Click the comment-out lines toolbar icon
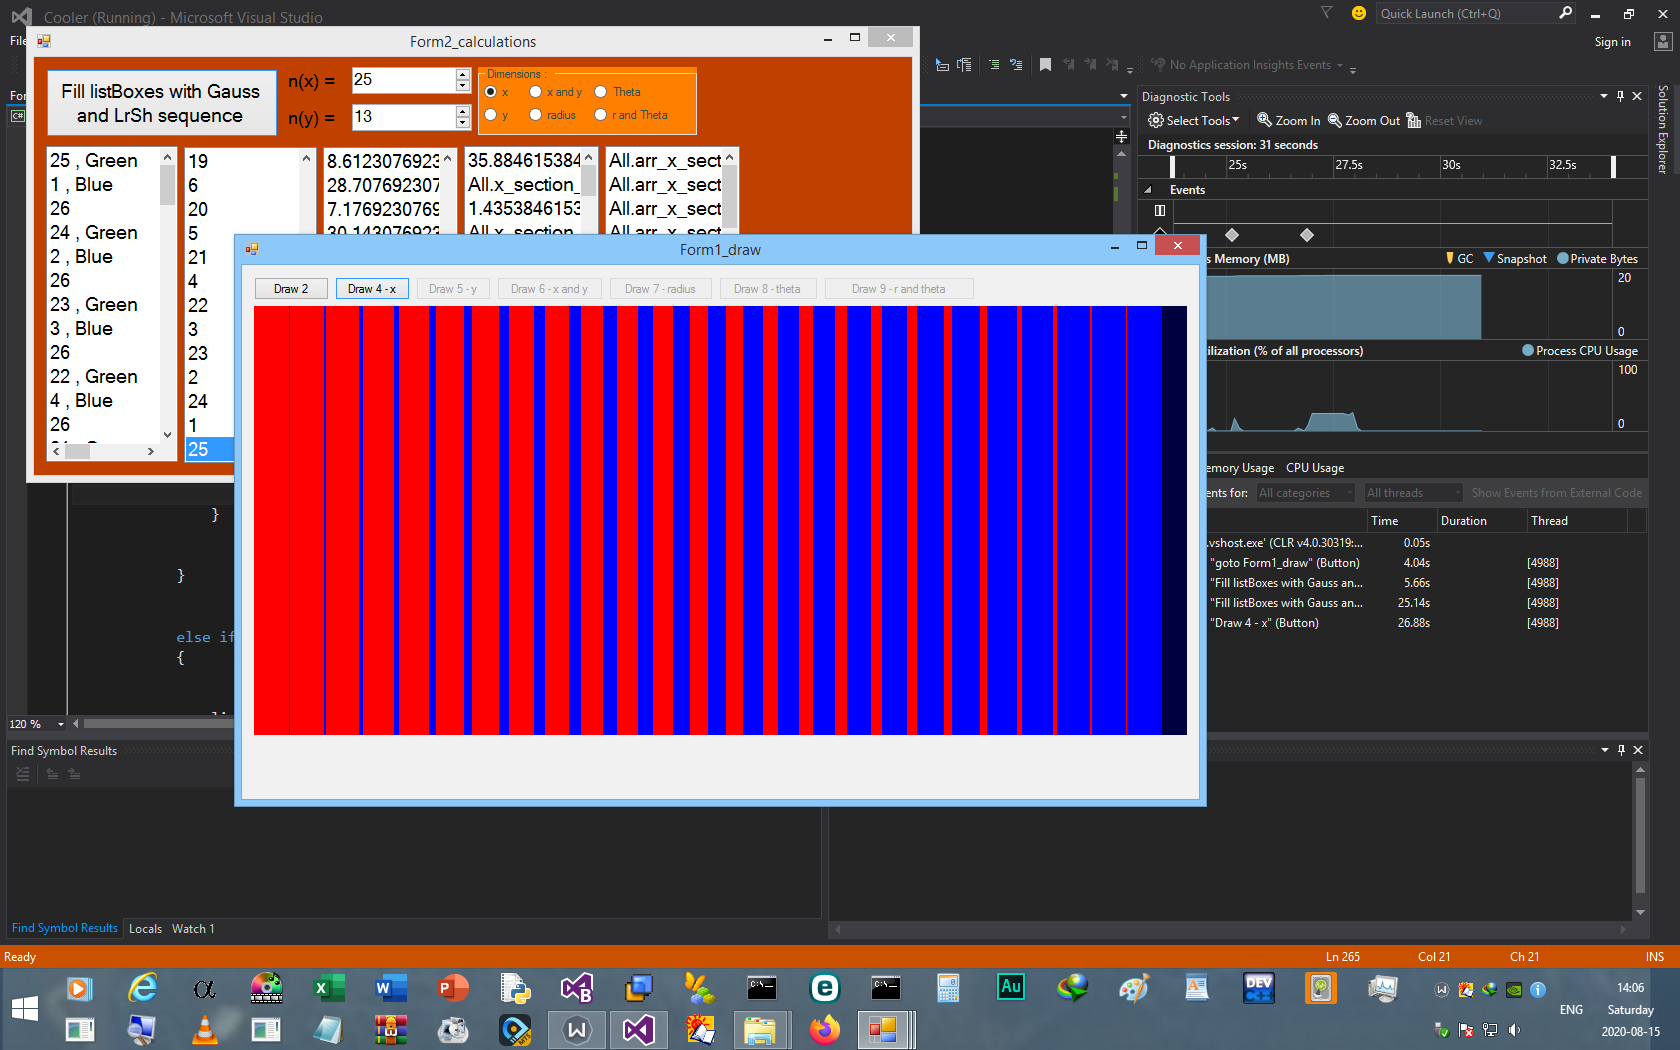The height and width of the screenshot is (1050, 1680). [994, 65]
